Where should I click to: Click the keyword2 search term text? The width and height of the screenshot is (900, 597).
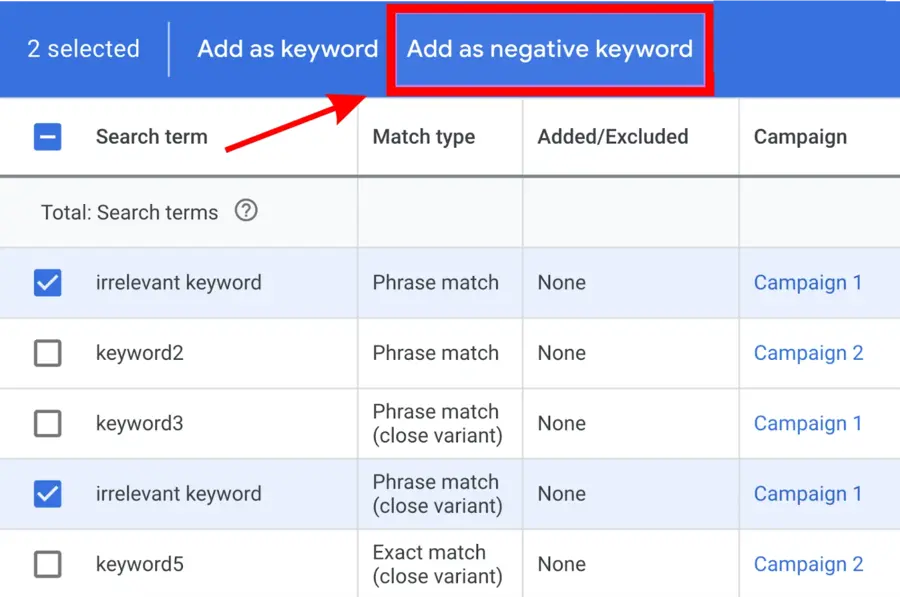coord(139,353)
